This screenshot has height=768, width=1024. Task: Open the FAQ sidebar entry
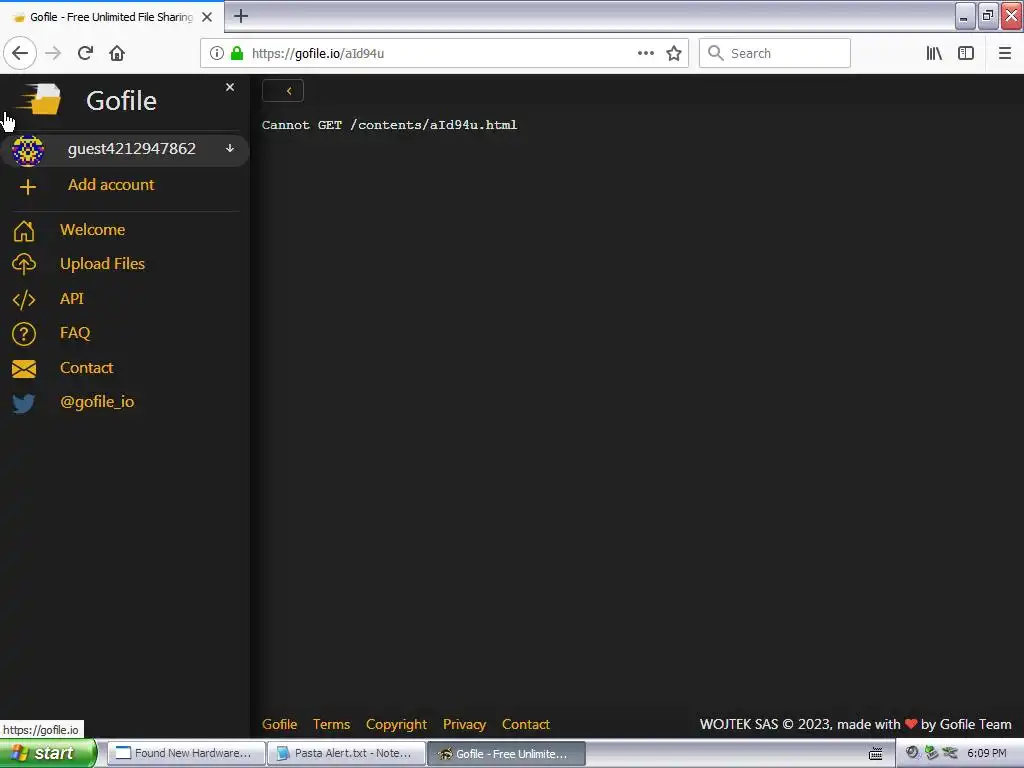[75, 333]
